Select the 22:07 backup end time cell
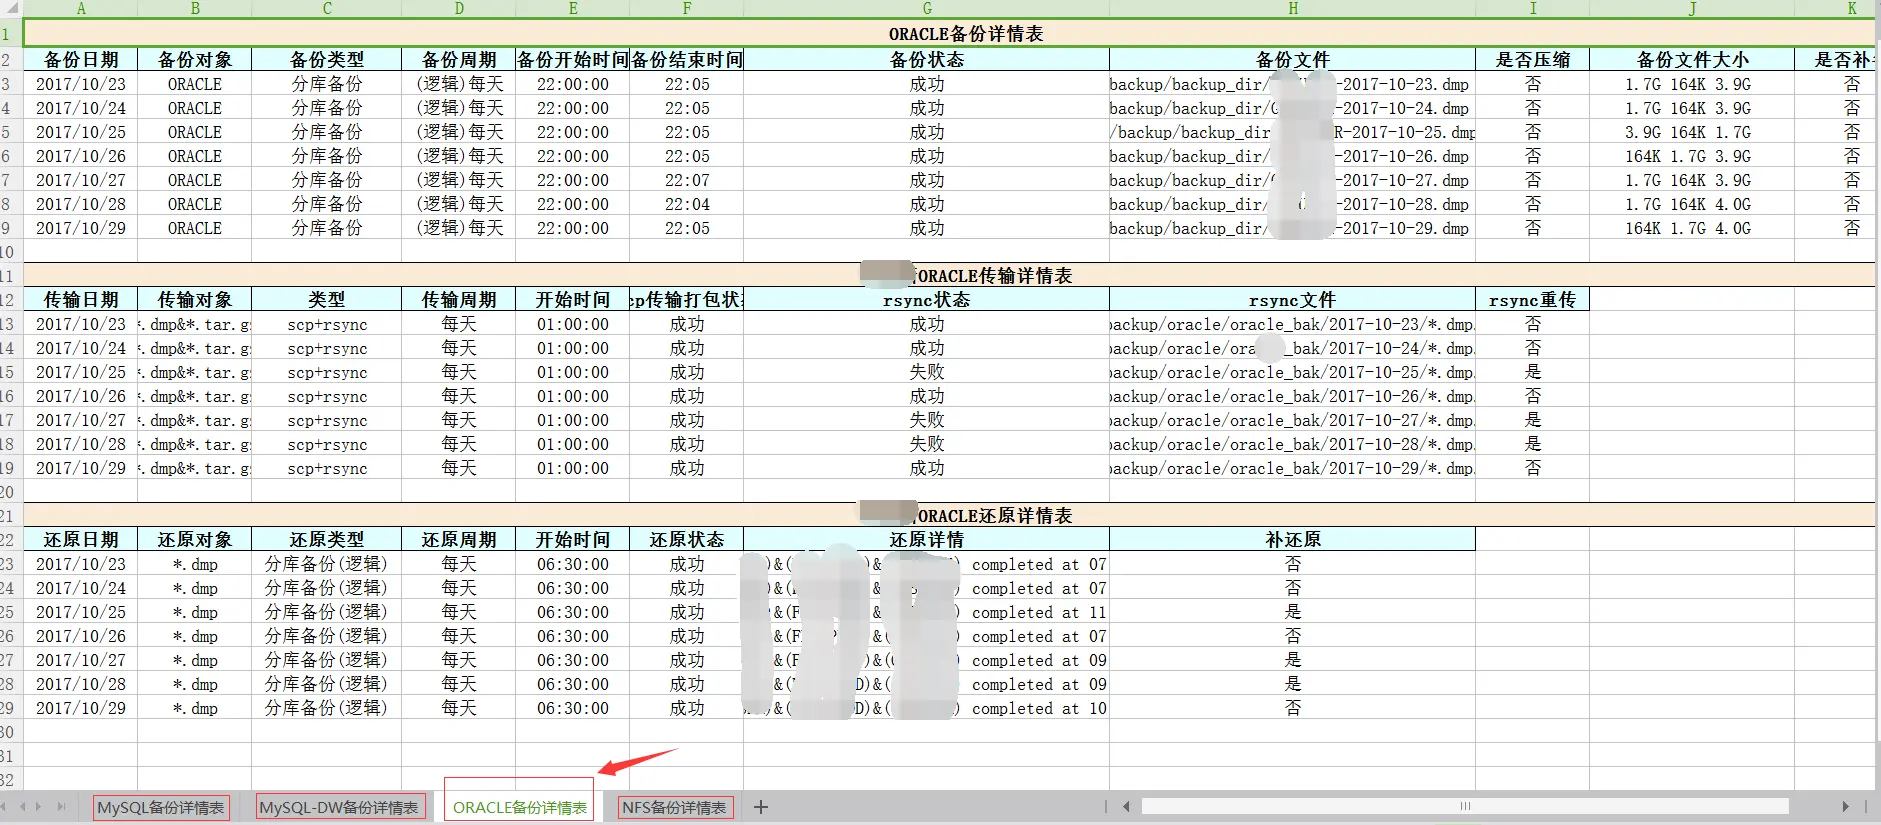This screenshot has width=1881, height=825. pos(687,180)
